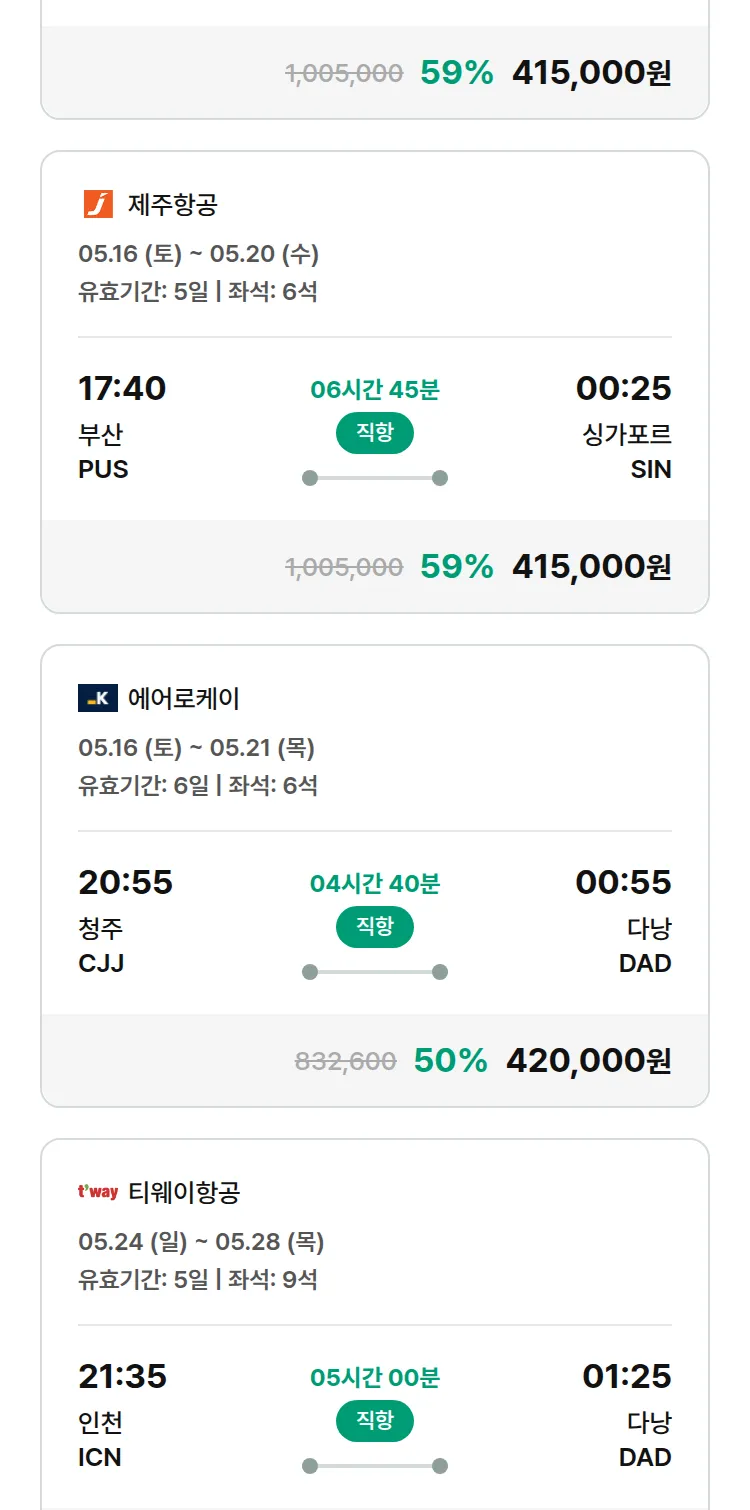750x1510 pixels.
Task: Click the 17:40 Busan departure time
Action: (x=122, y=388)
